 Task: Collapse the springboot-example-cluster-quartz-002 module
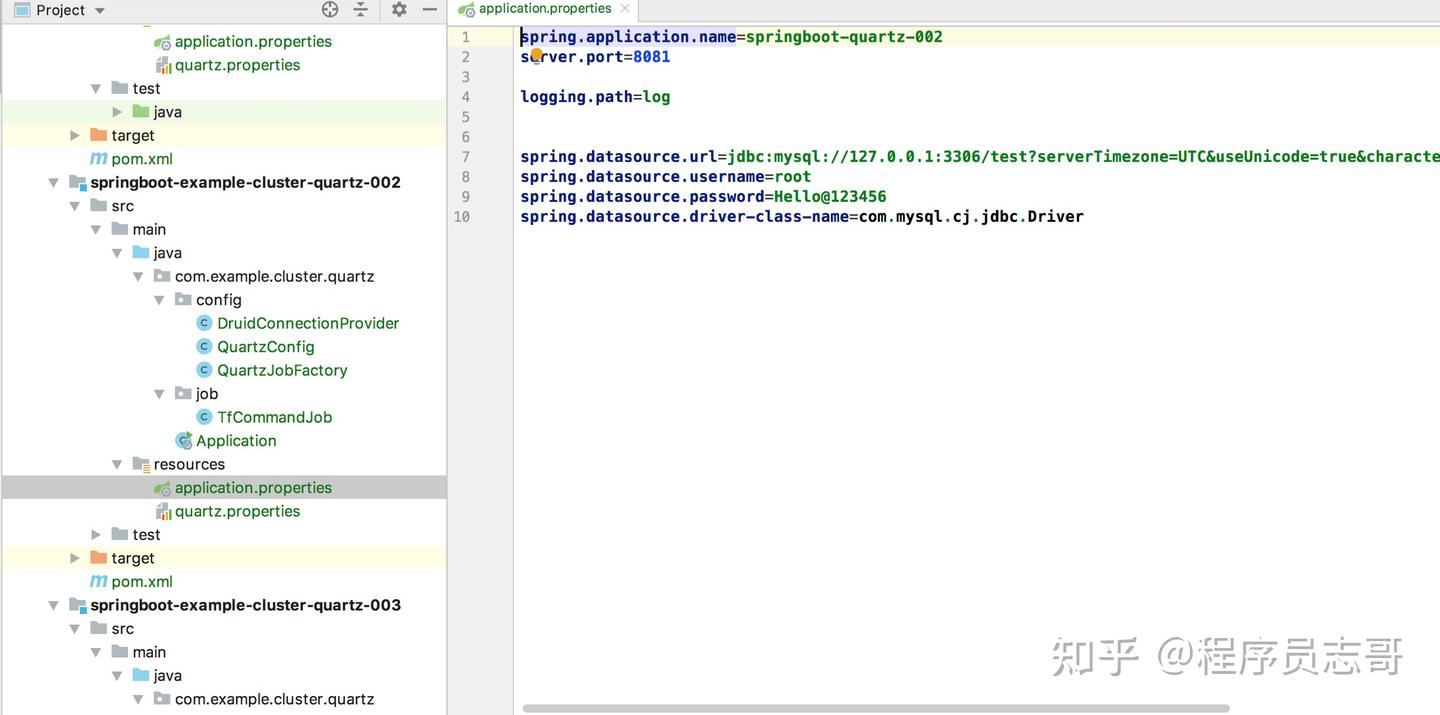pyautogui.click(x=54, y=183)
